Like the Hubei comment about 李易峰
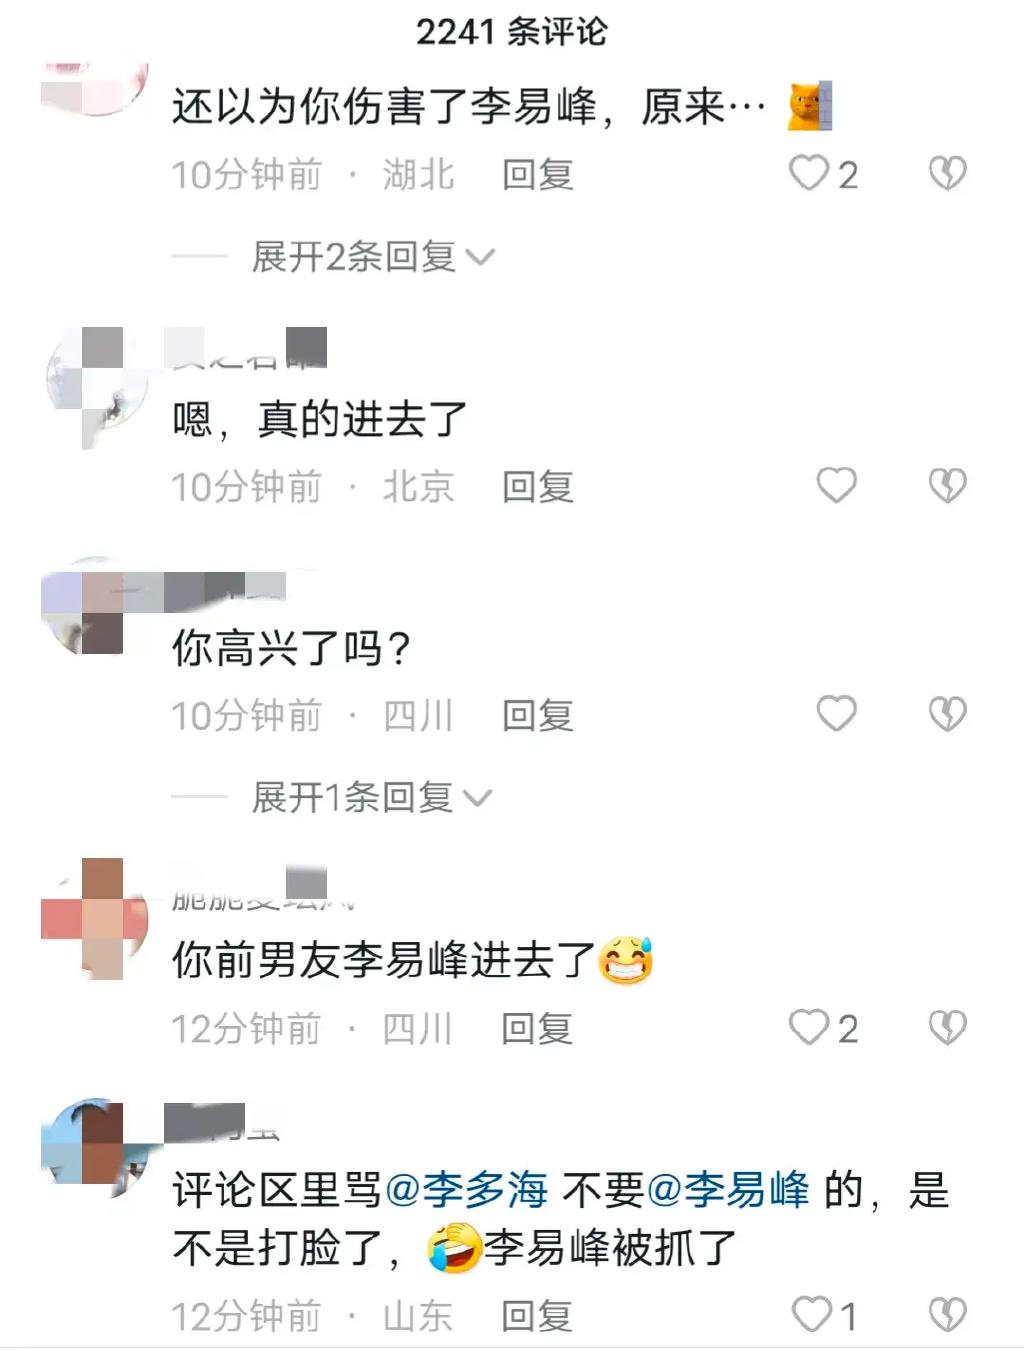This screenshot has height=1350, width=1024. pyautogui.click(x=809, y=173)
